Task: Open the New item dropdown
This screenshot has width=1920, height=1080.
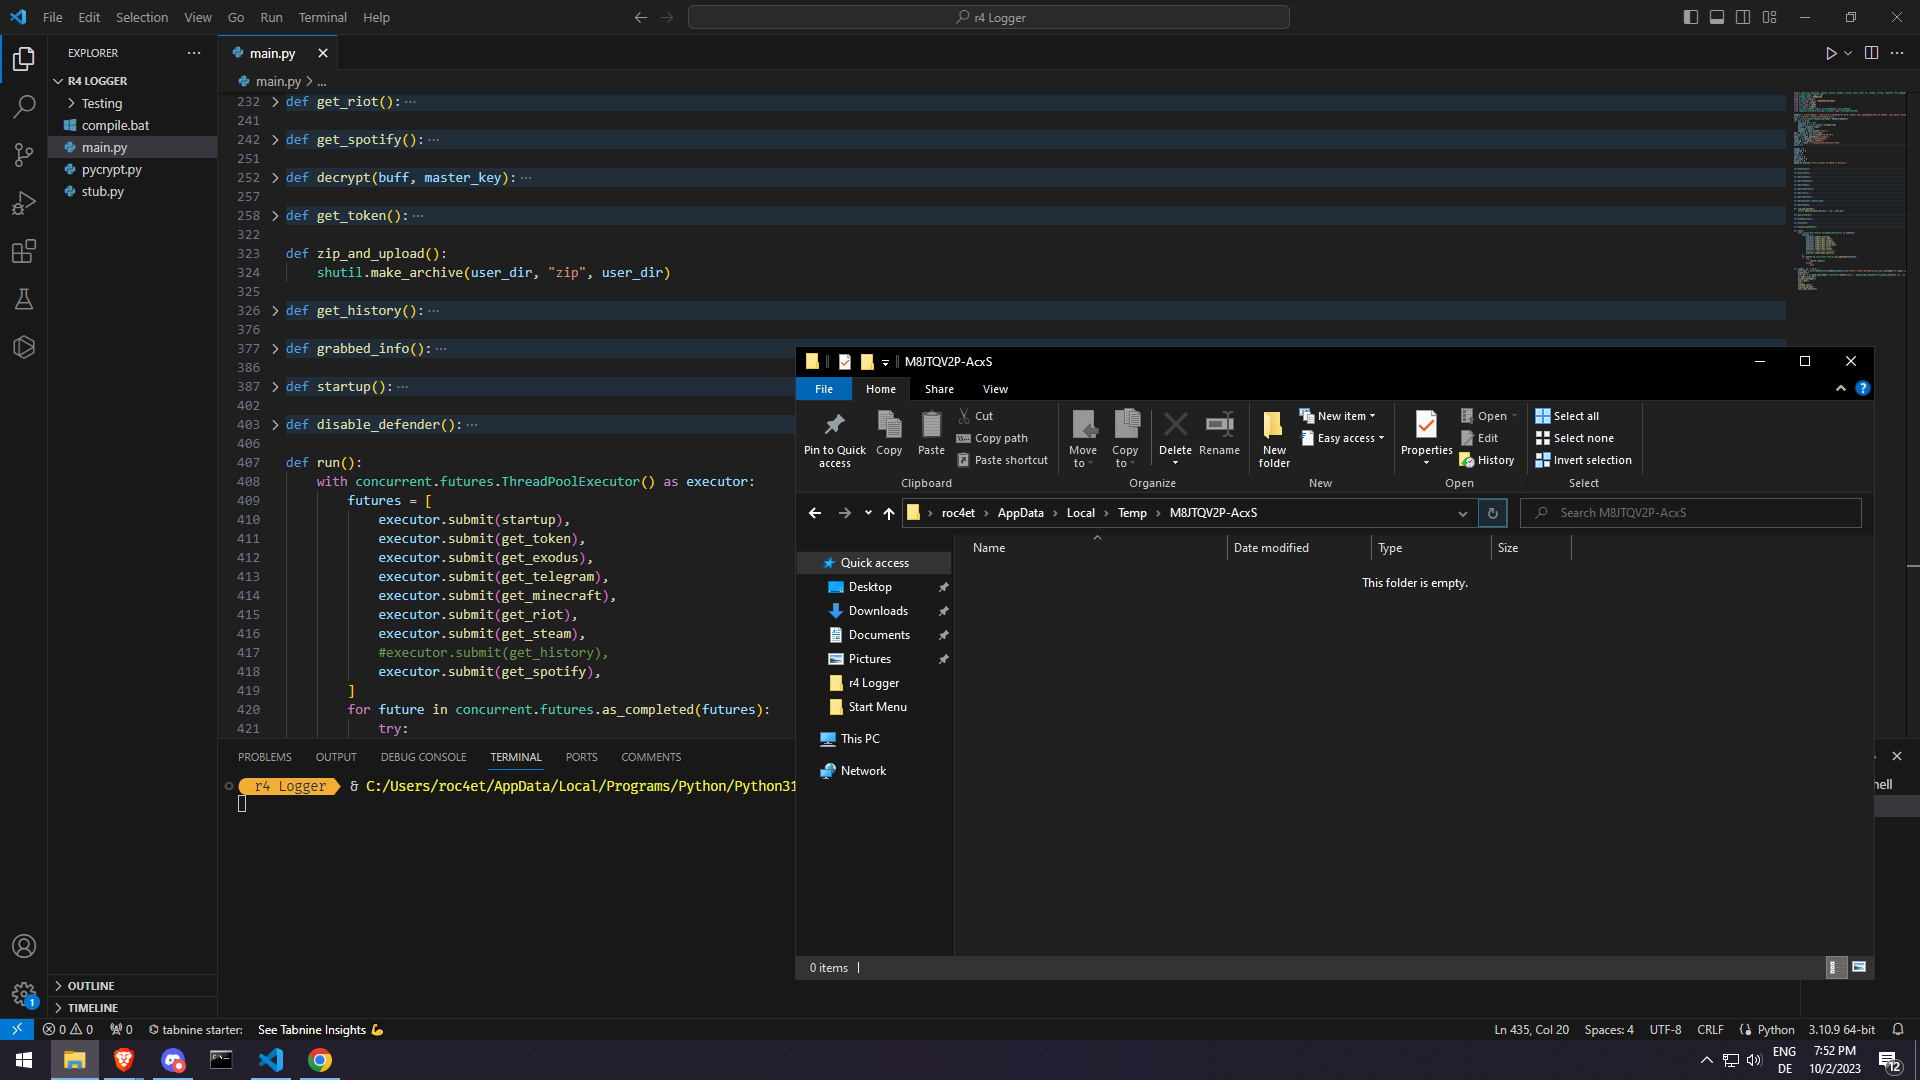Action: [x=1338, y=416]
